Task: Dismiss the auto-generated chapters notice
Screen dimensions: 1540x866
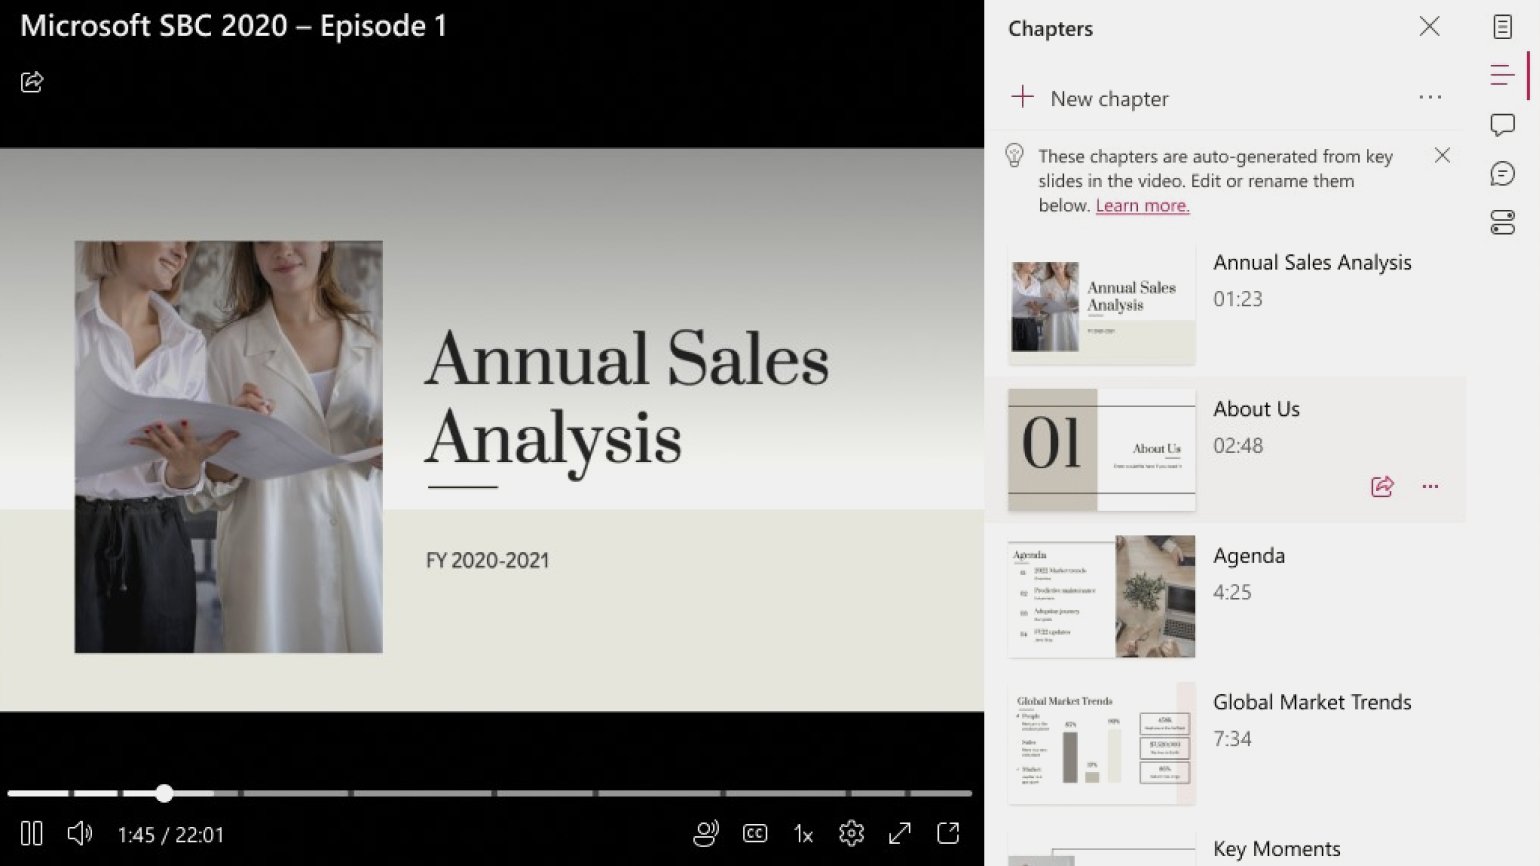Action: tap(1442, 155)
